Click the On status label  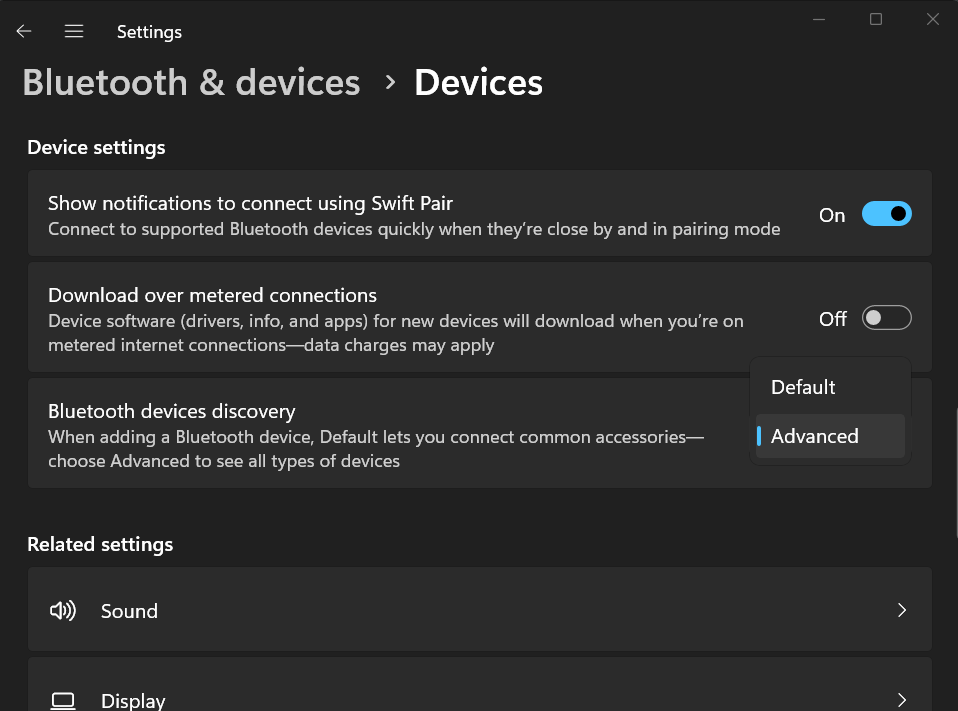(x=832, y=215)
